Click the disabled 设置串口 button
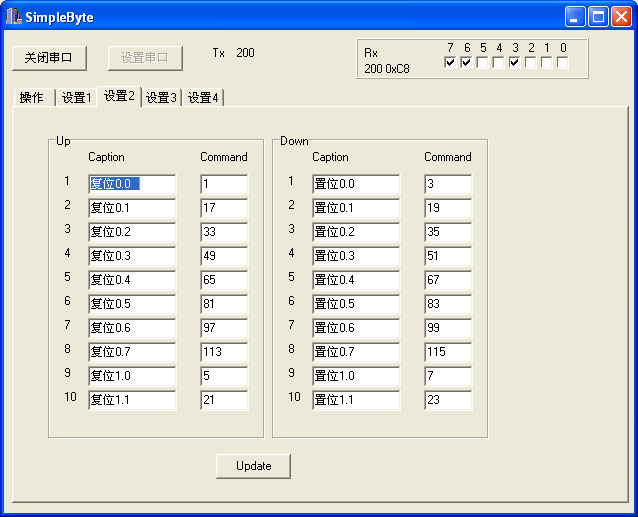638x517 pixels. click(x=145, y=58)
